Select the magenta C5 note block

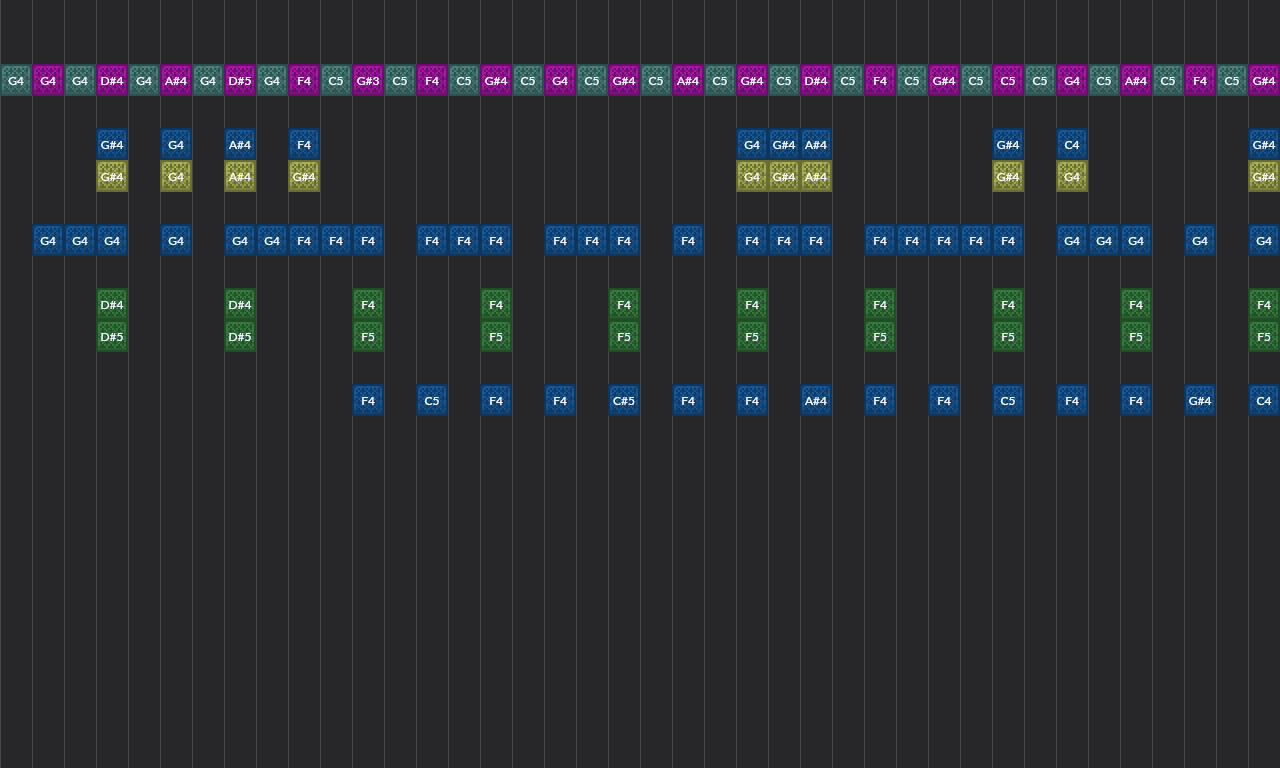tap(1008, 81)
